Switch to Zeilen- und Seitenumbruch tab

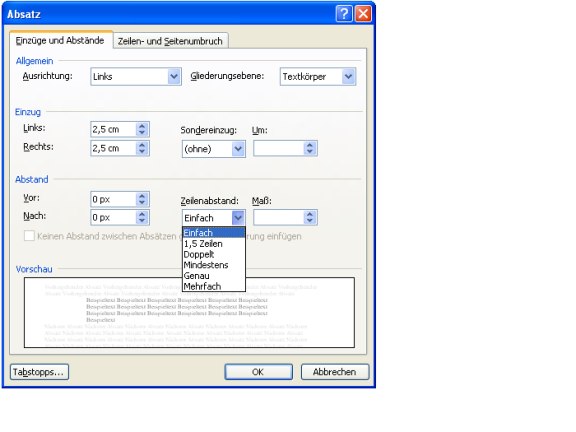pos(170,41)
